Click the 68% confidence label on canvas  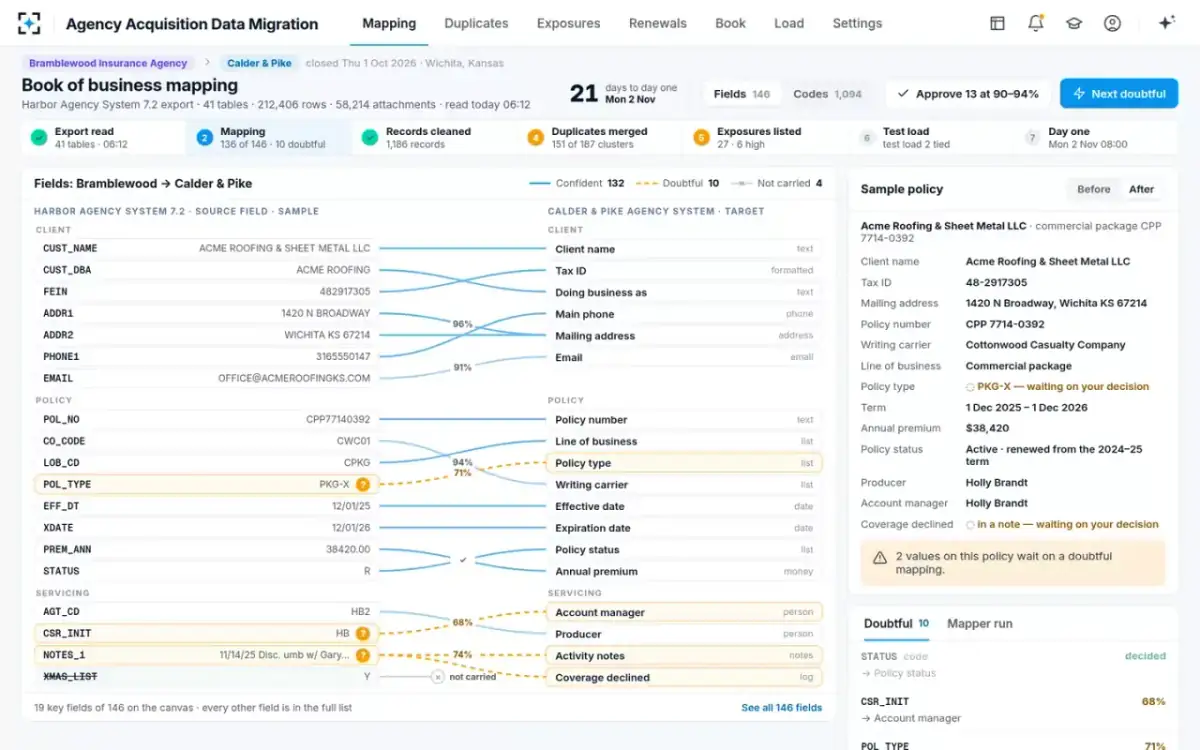click(462, 622)
